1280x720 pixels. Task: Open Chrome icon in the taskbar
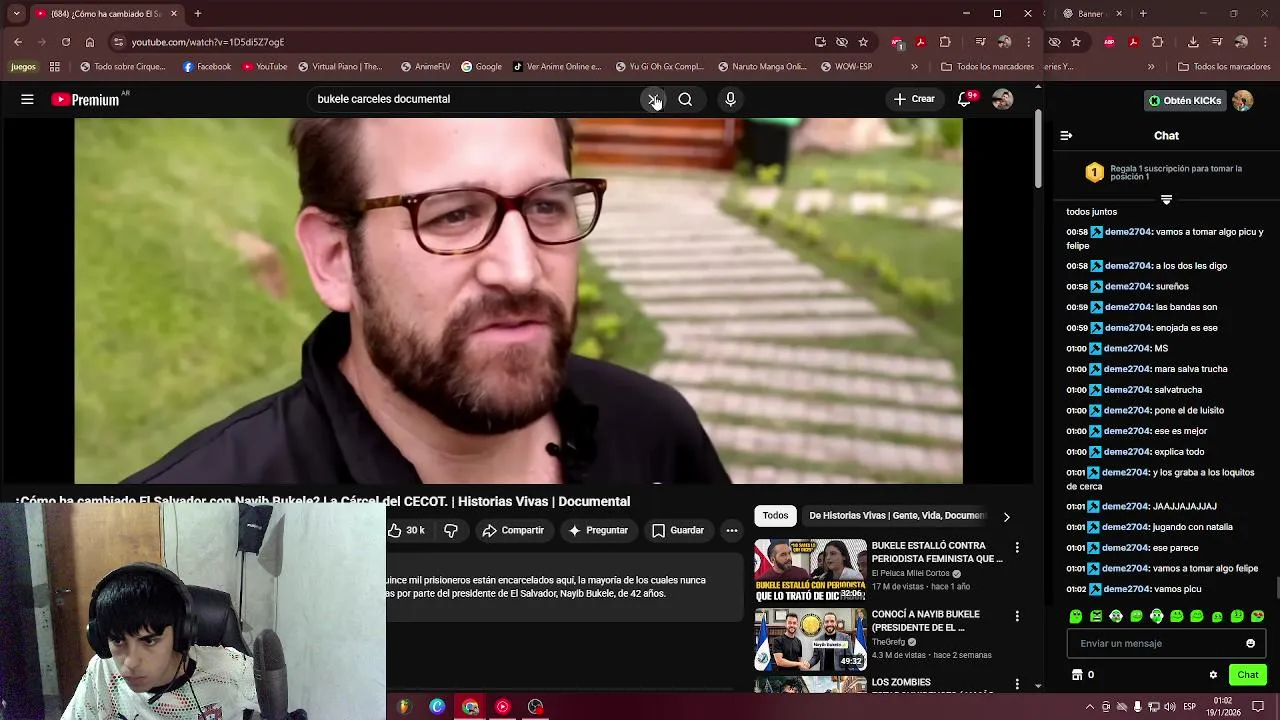pos(470,707)
